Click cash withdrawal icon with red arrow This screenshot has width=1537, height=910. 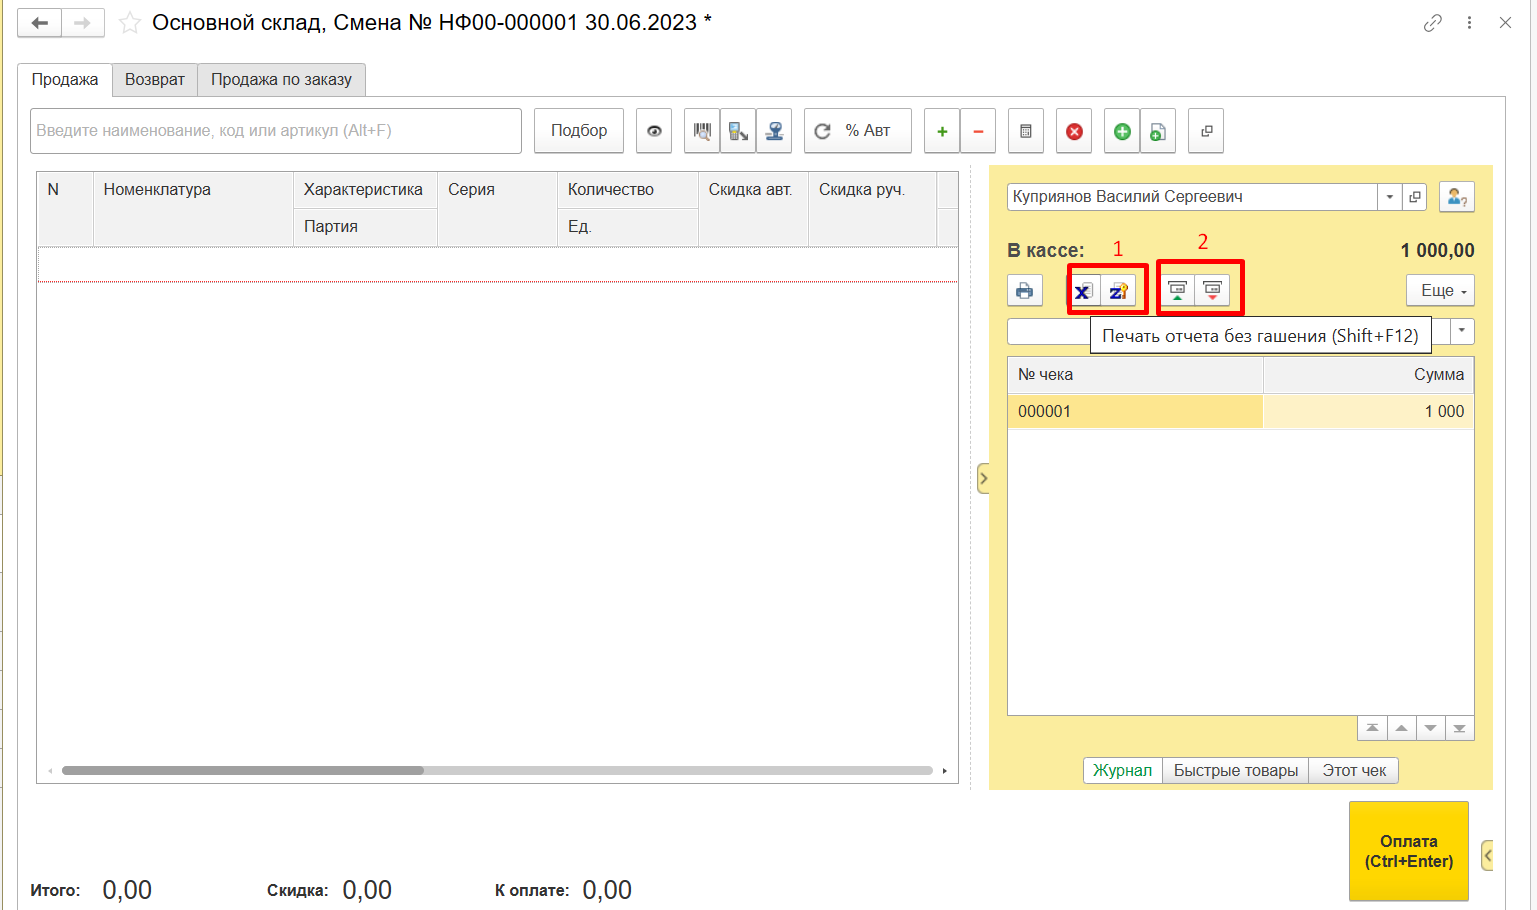point(1212,291)
